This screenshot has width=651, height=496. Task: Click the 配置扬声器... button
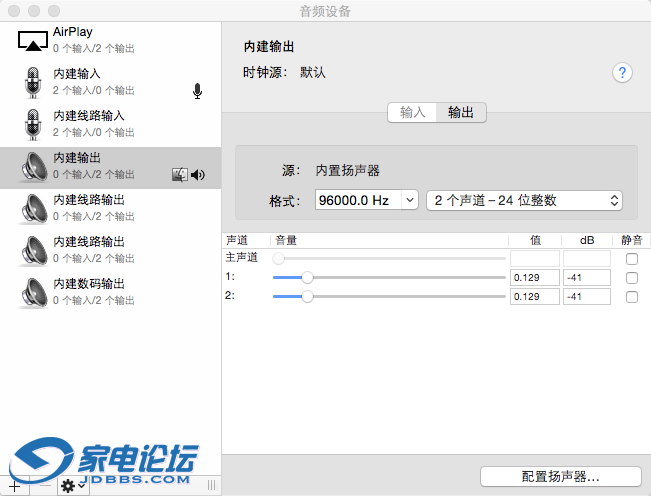(561, 476)
